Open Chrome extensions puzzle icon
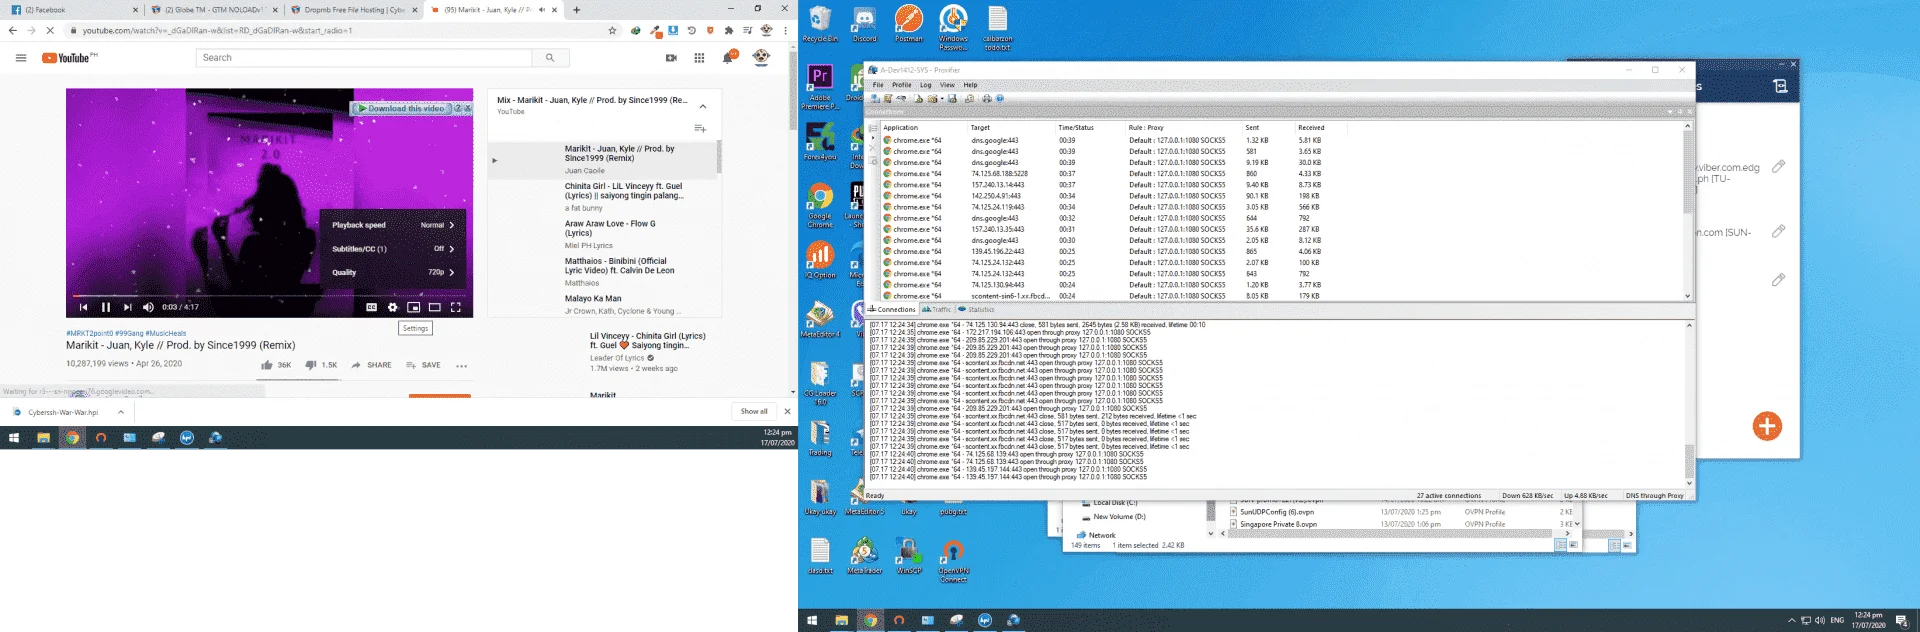 pos(729,30)
